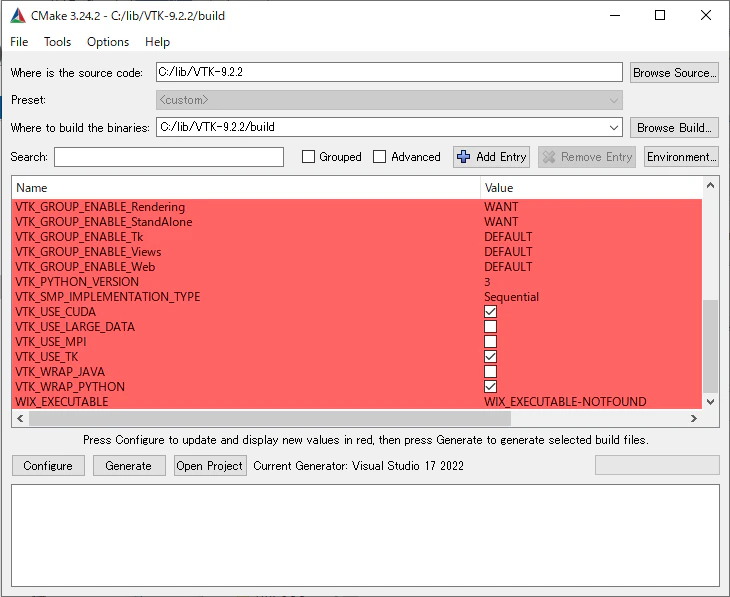Image resolution: width=730 pixels, height=597 pixels.
Task: Select the VTK_GROUP_ENABLE_StandAlone row
Action: click(357, 222)
